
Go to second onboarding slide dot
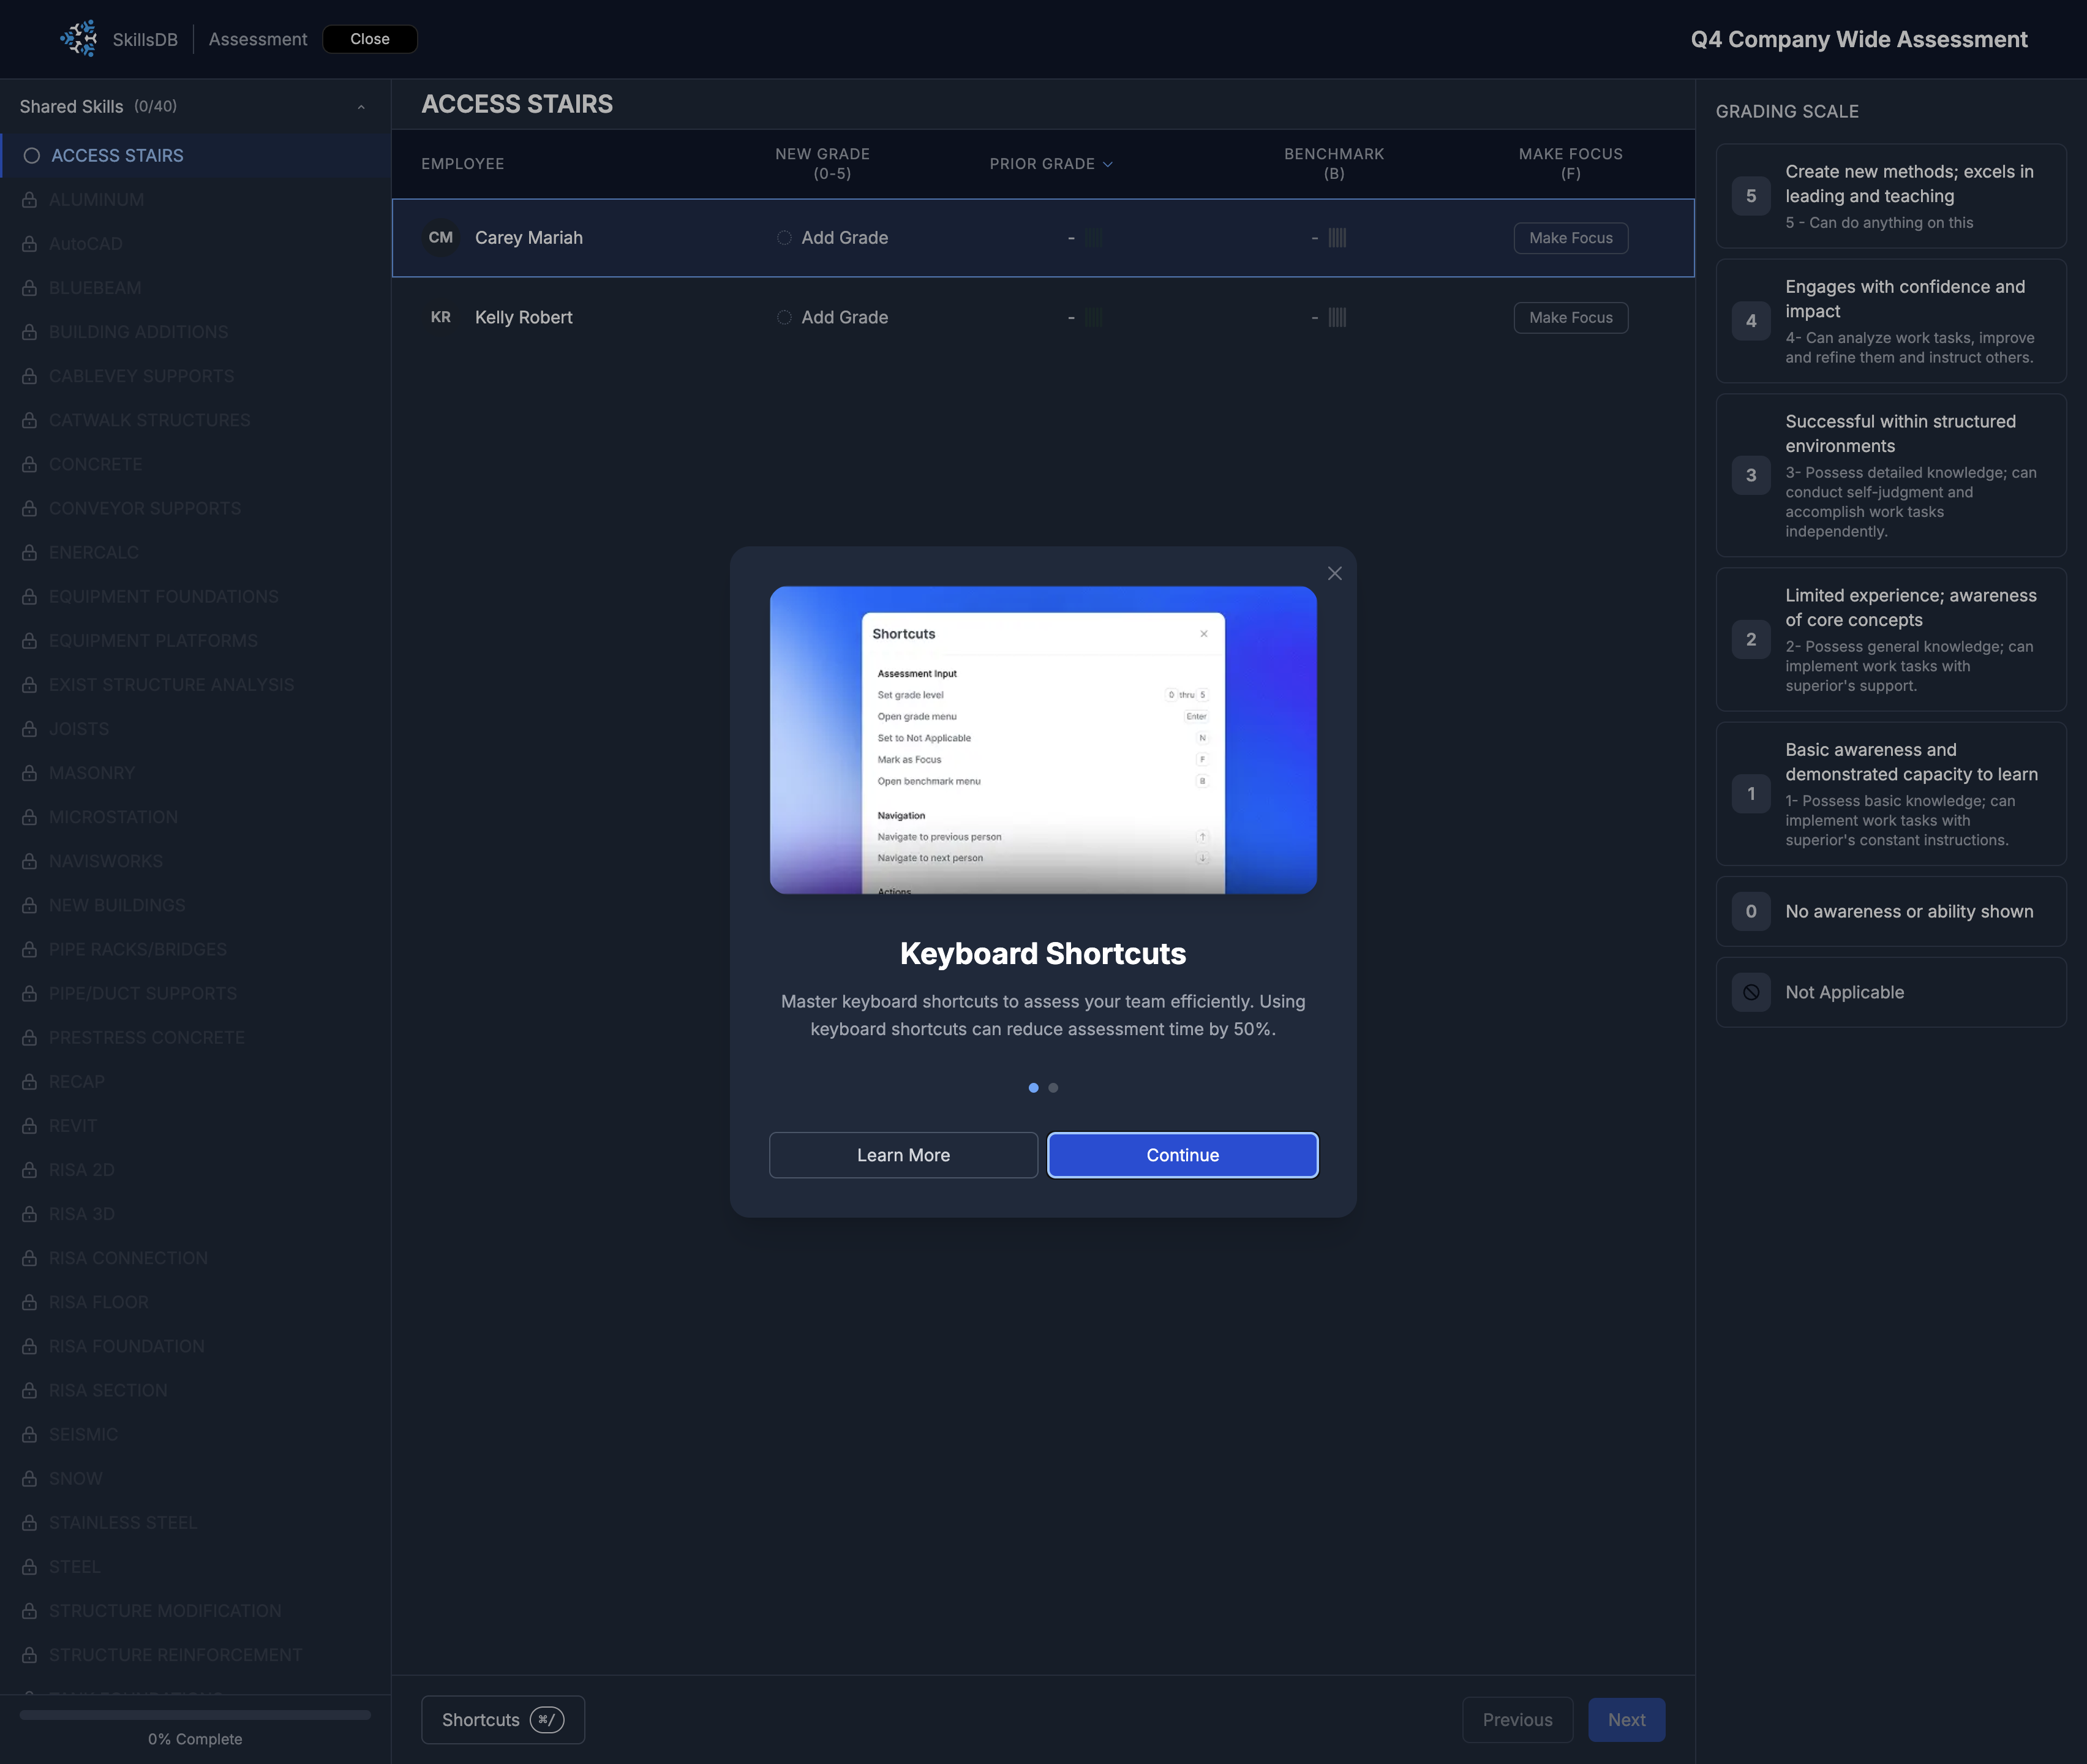1053,1088
